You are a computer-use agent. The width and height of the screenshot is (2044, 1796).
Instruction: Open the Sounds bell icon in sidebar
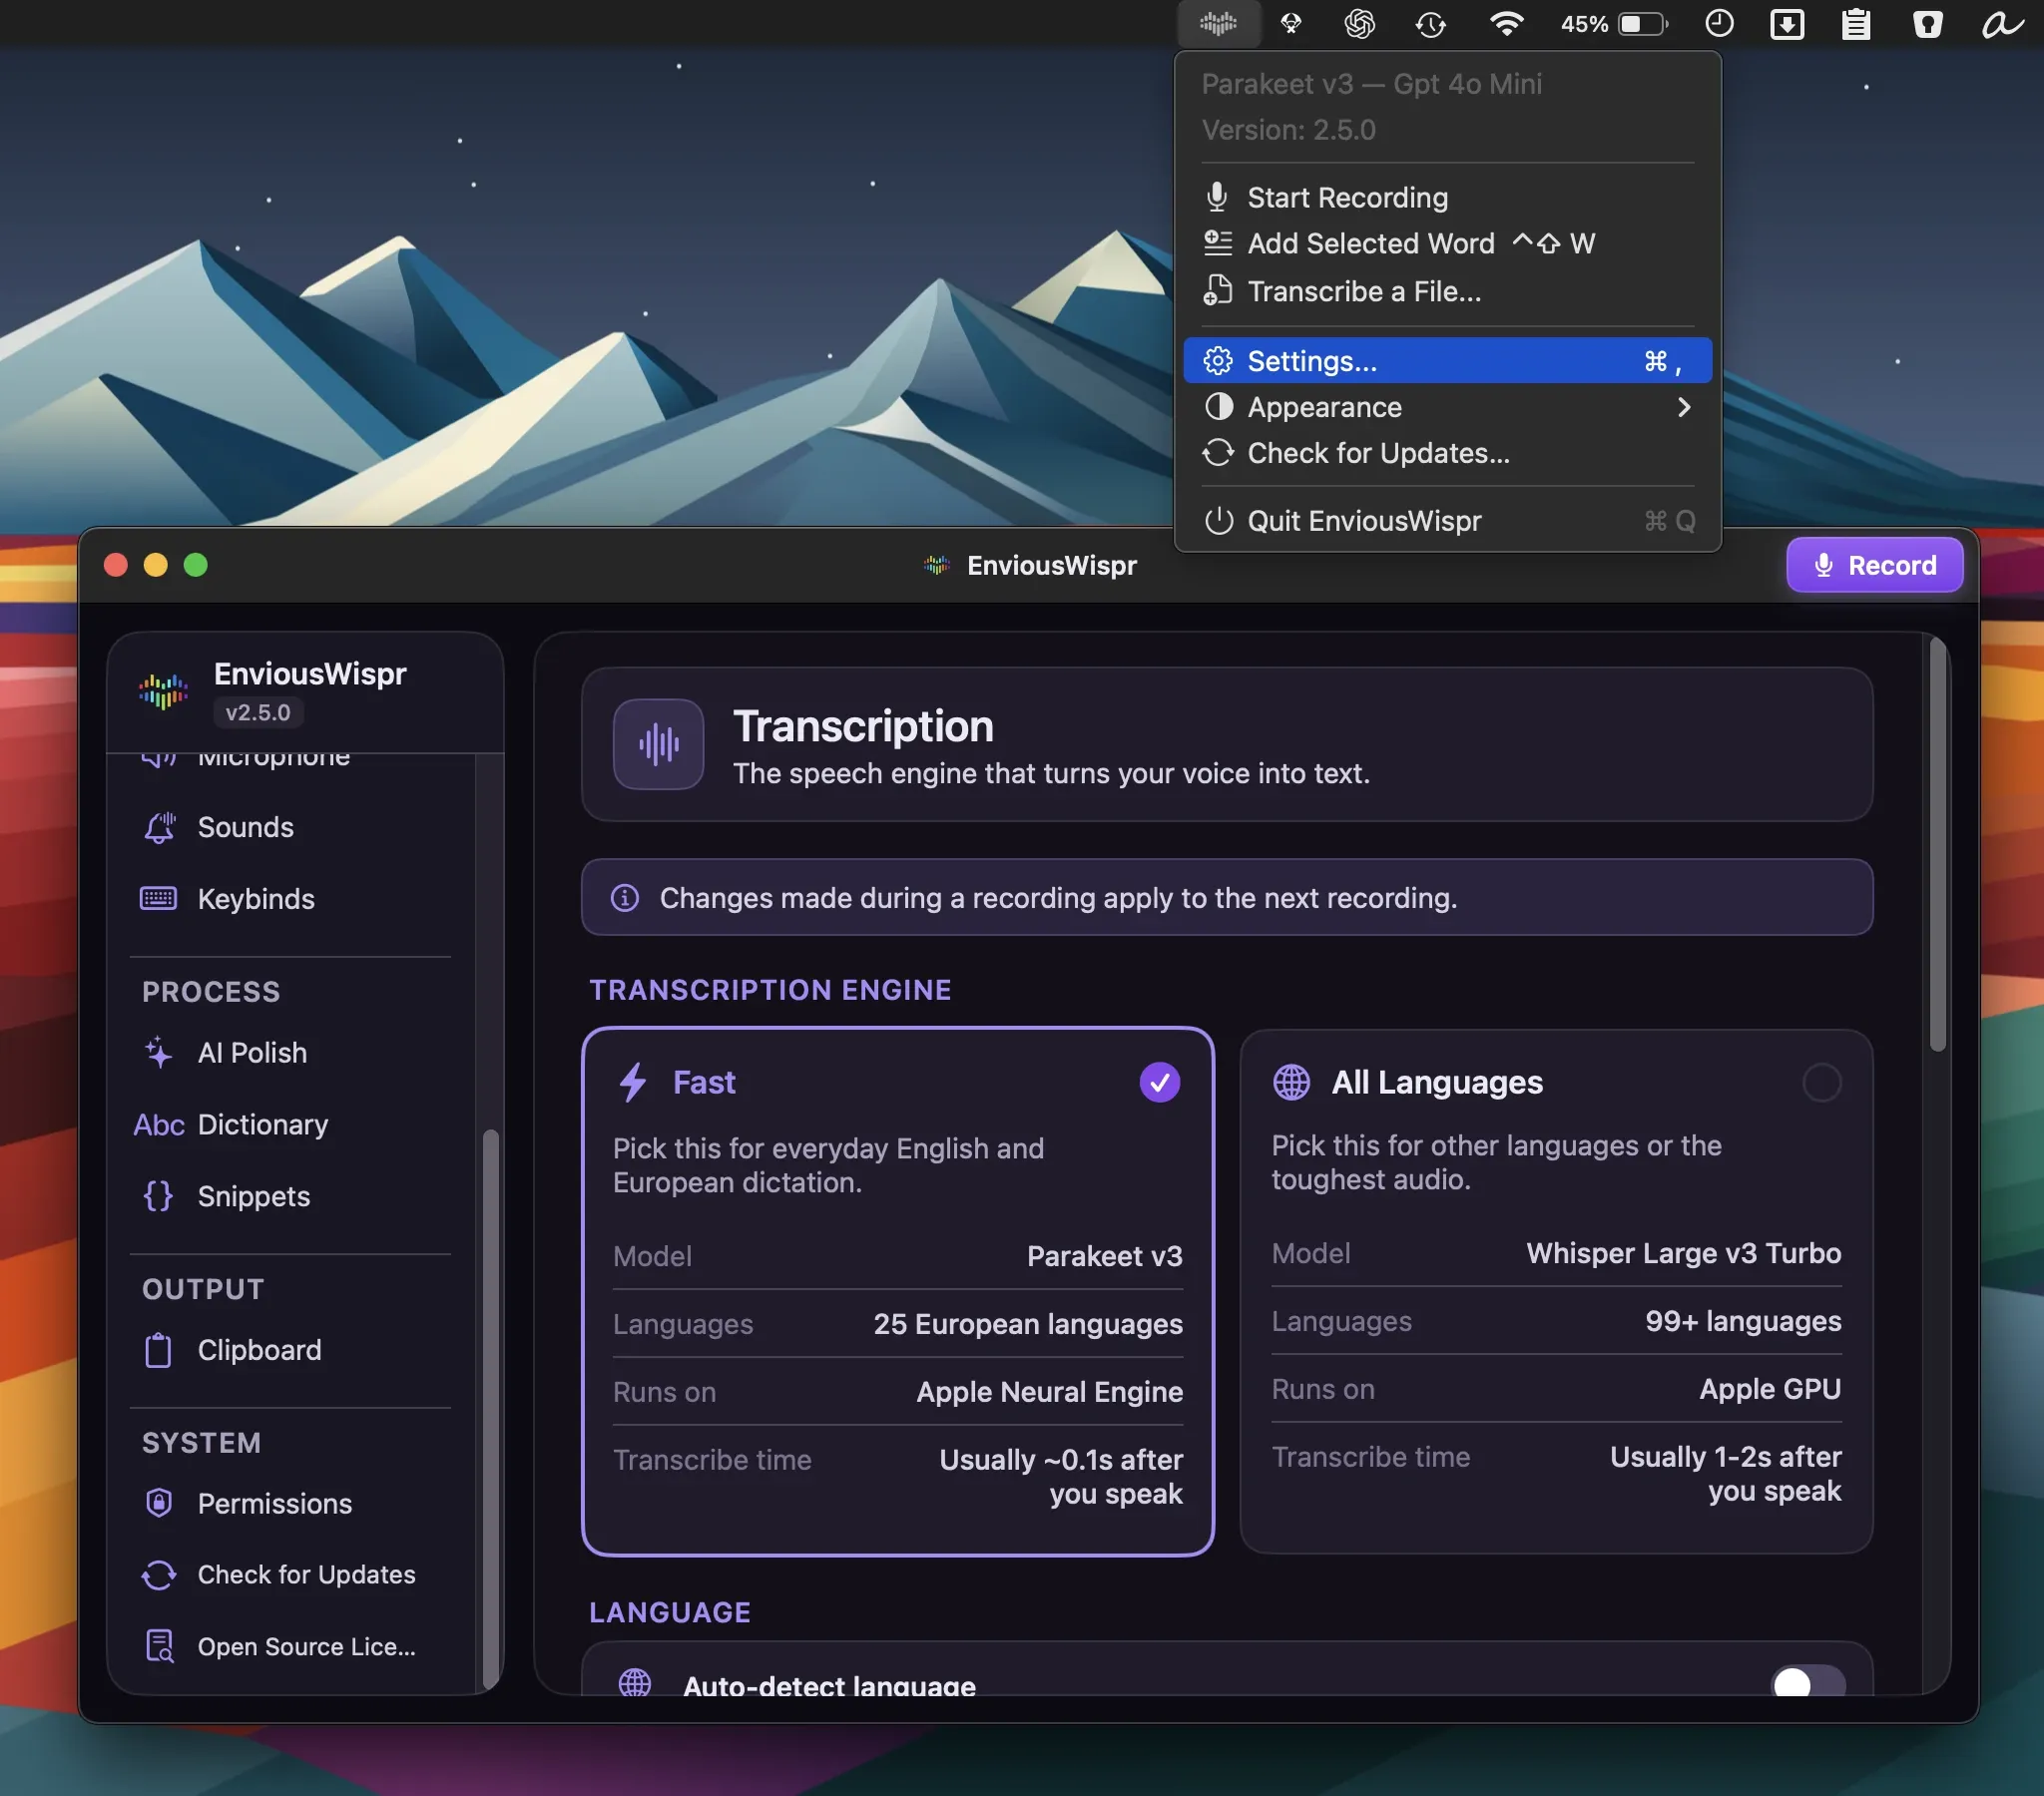159,827
